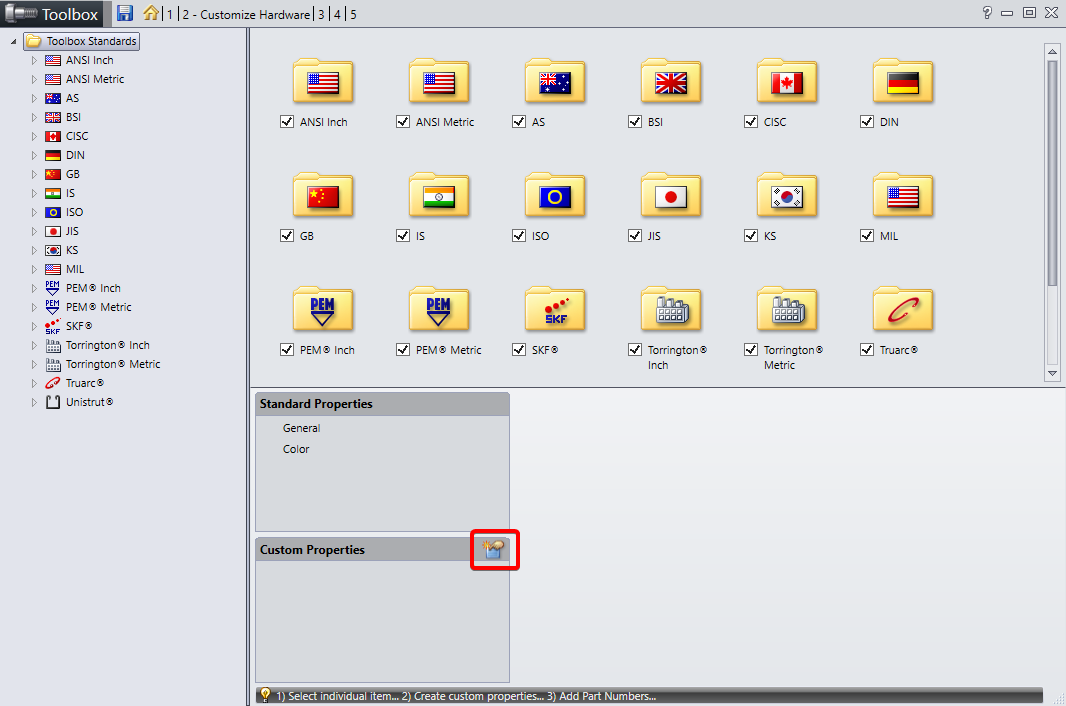1066x706 pixels.
Task: Select PEM Metric in the tree
Action: click(99, 307)
